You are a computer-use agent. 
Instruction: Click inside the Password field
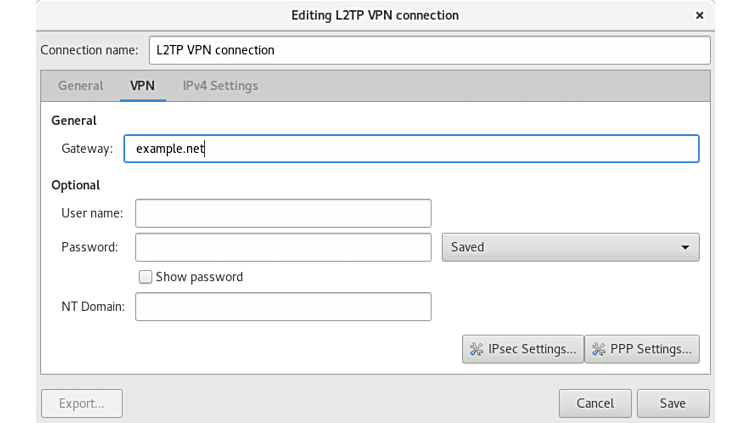coord(283,247)
